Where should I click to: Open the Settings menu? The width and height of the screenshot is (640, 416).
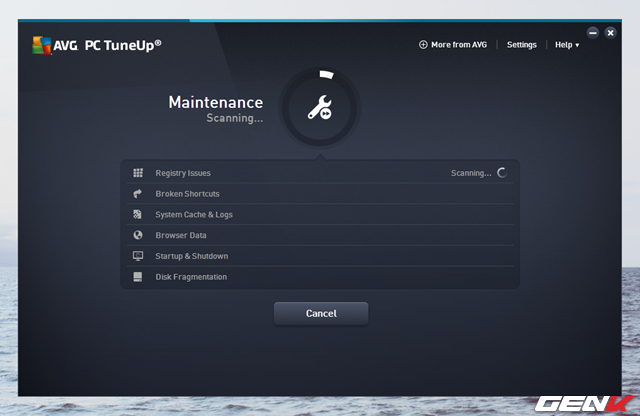point(521,45)
